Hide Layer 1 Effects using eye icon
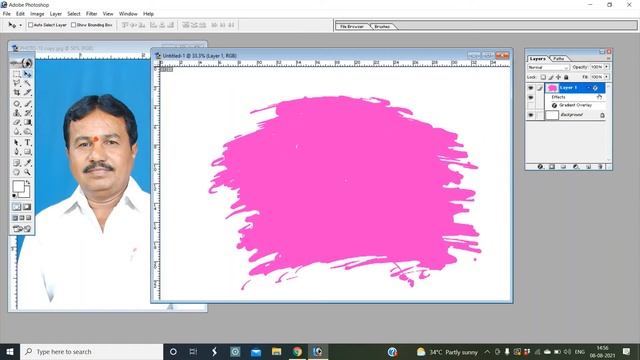640x360 pixels. pyautogui.click(x=531, y=98)
